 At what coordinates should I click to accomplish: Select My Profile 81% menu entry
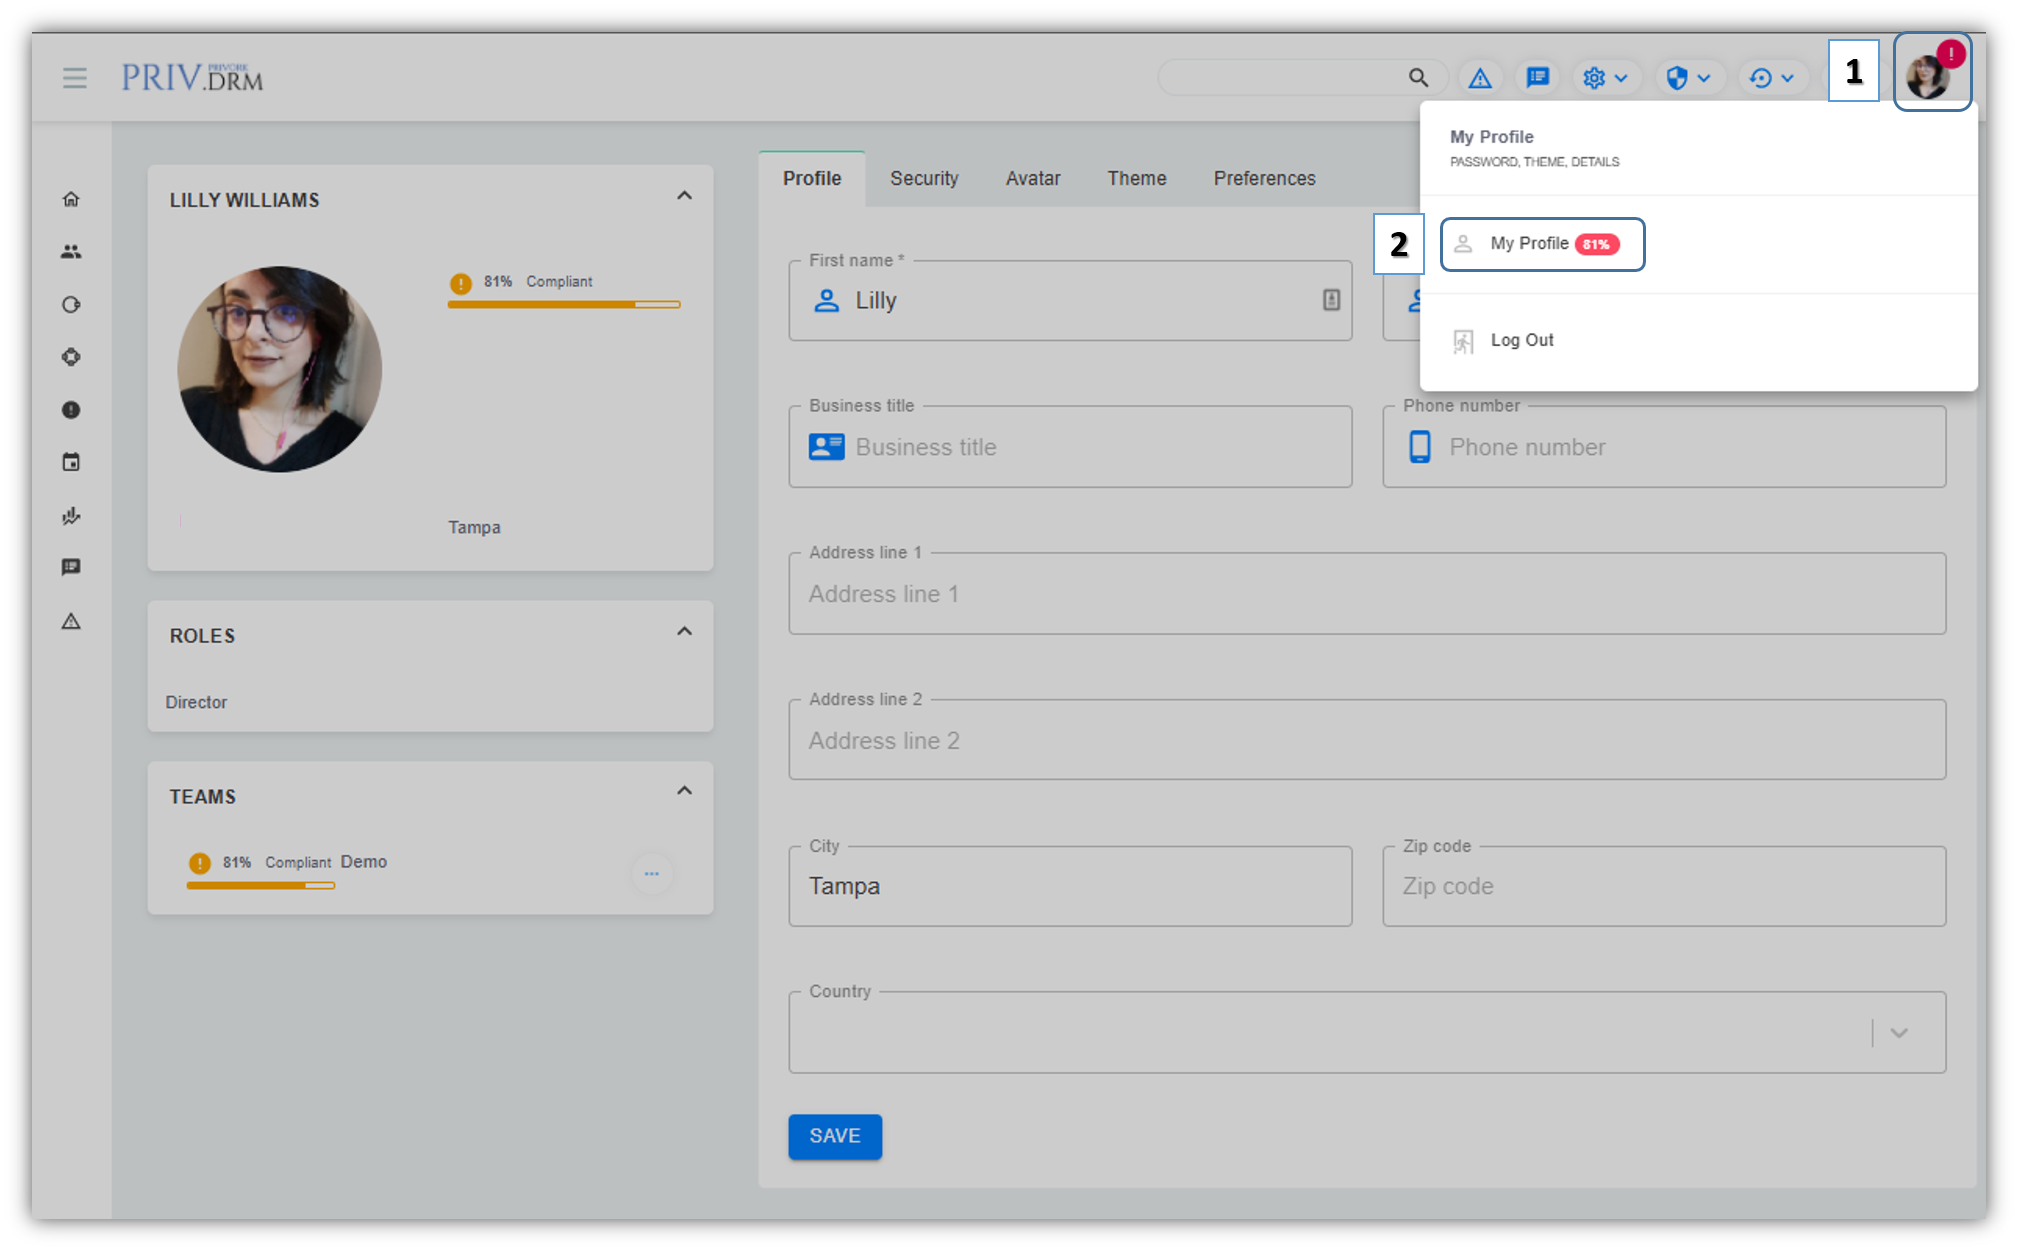click(1542, 244)
